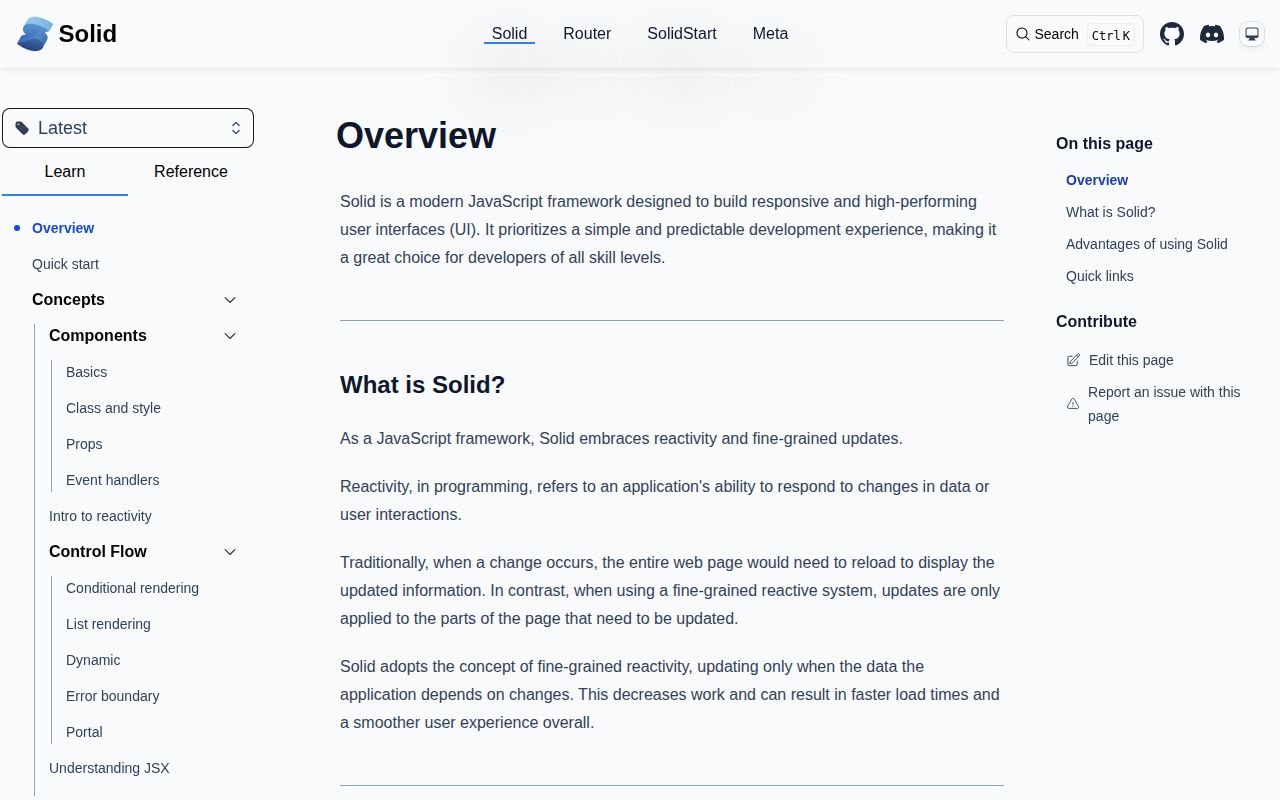Go to Quick start in sidebar
This screenshot has height=800, width=1280.
[65, 264]
